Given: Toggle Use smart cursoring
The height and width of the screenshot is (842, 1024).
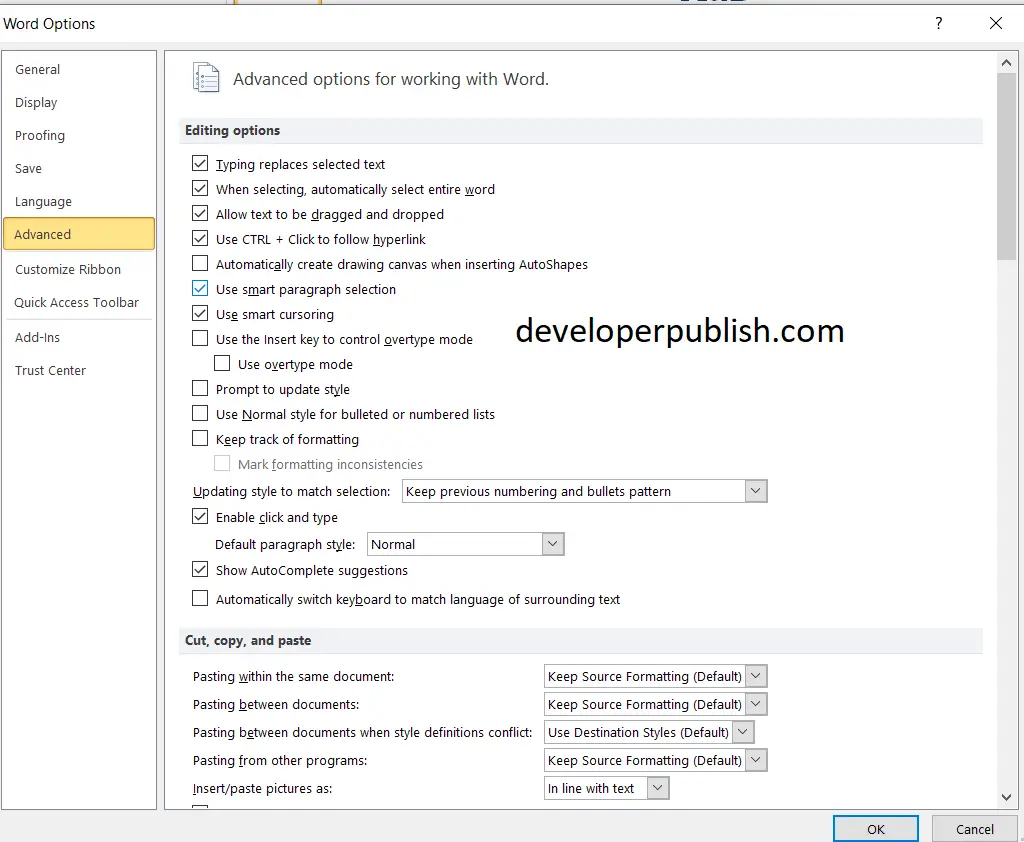Looking at the screenshot, I should coord(200,314).
